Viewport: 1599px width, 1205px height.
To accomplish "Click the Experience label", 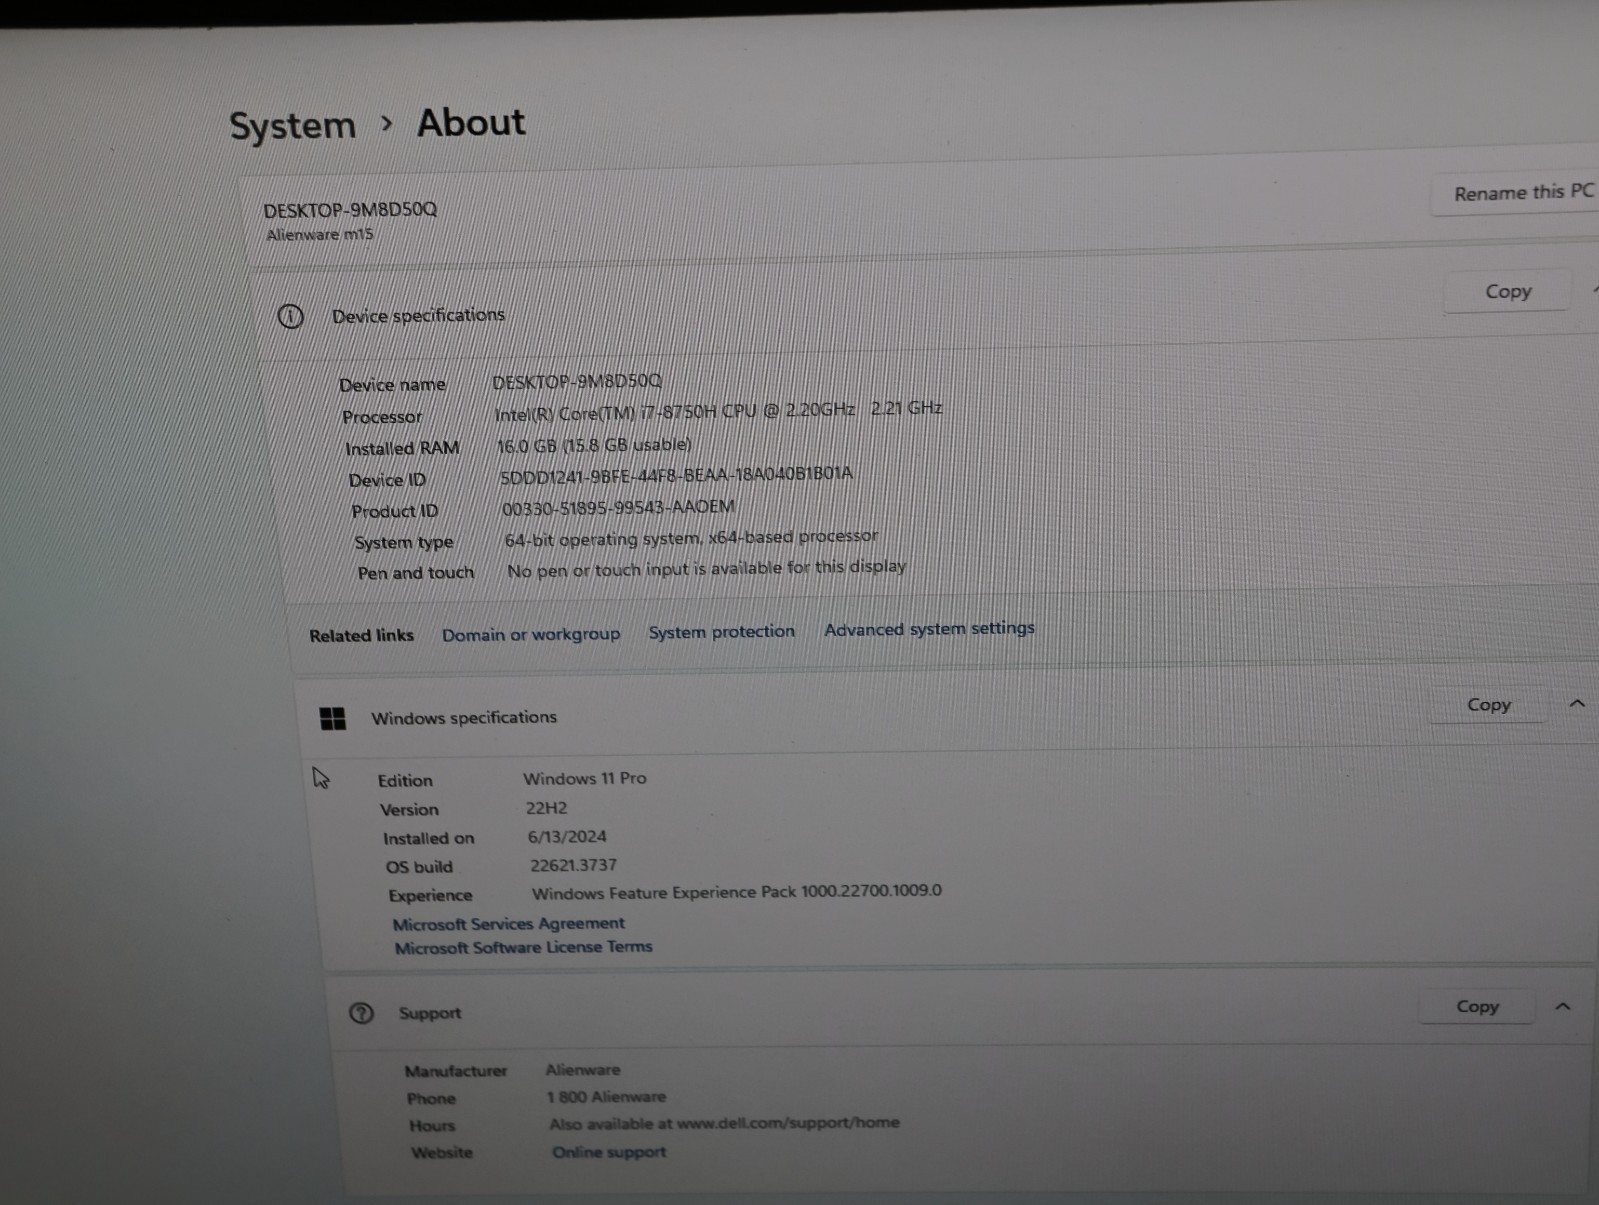I will pyautogui.click(x=430, y=896).
